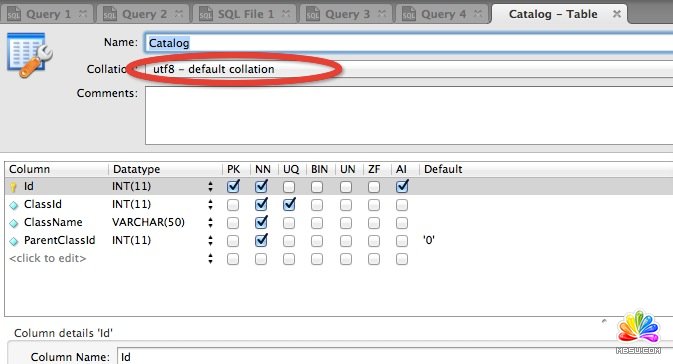Select the Id column name cell
673x364 pixels.
coord(28,186)
